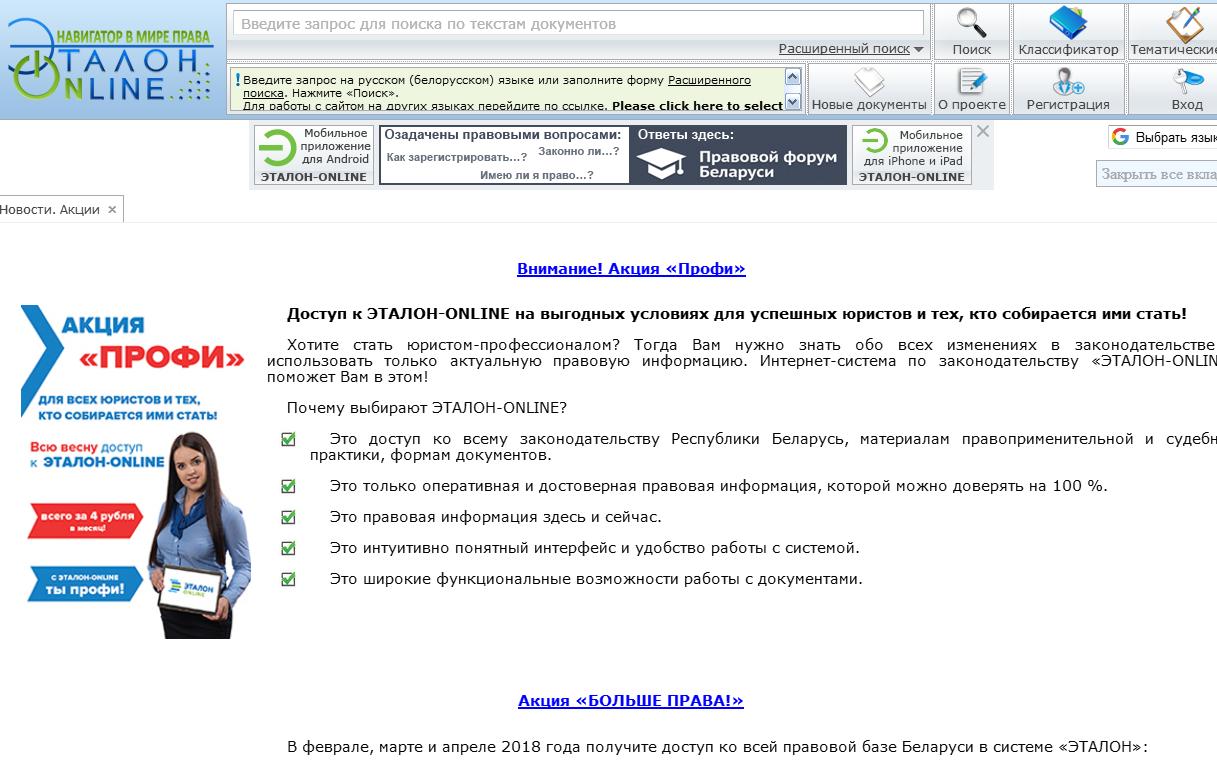This screenshot has width=1217, height=761.
Task: Click Закрыть все вкладки button
Action: point(1157,174)
